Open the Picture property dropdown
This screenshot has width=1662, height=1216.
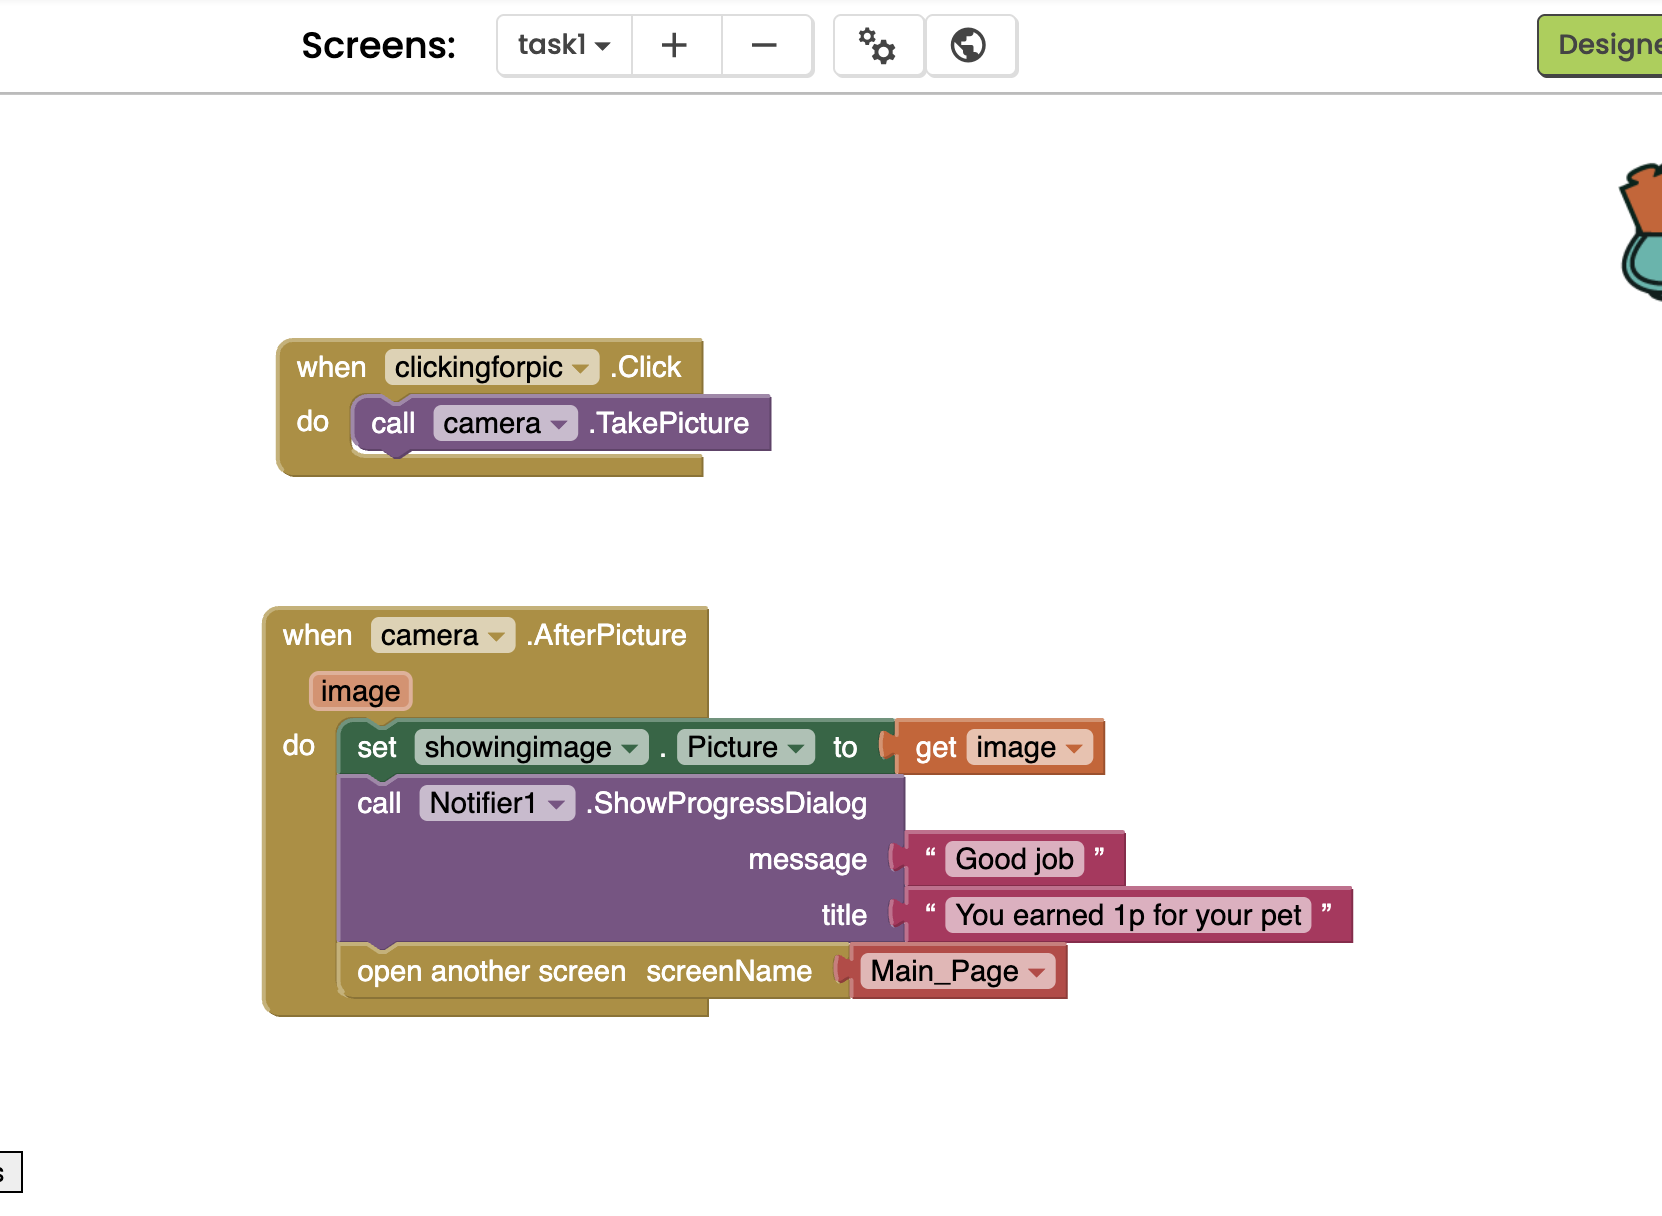(745, 747)
